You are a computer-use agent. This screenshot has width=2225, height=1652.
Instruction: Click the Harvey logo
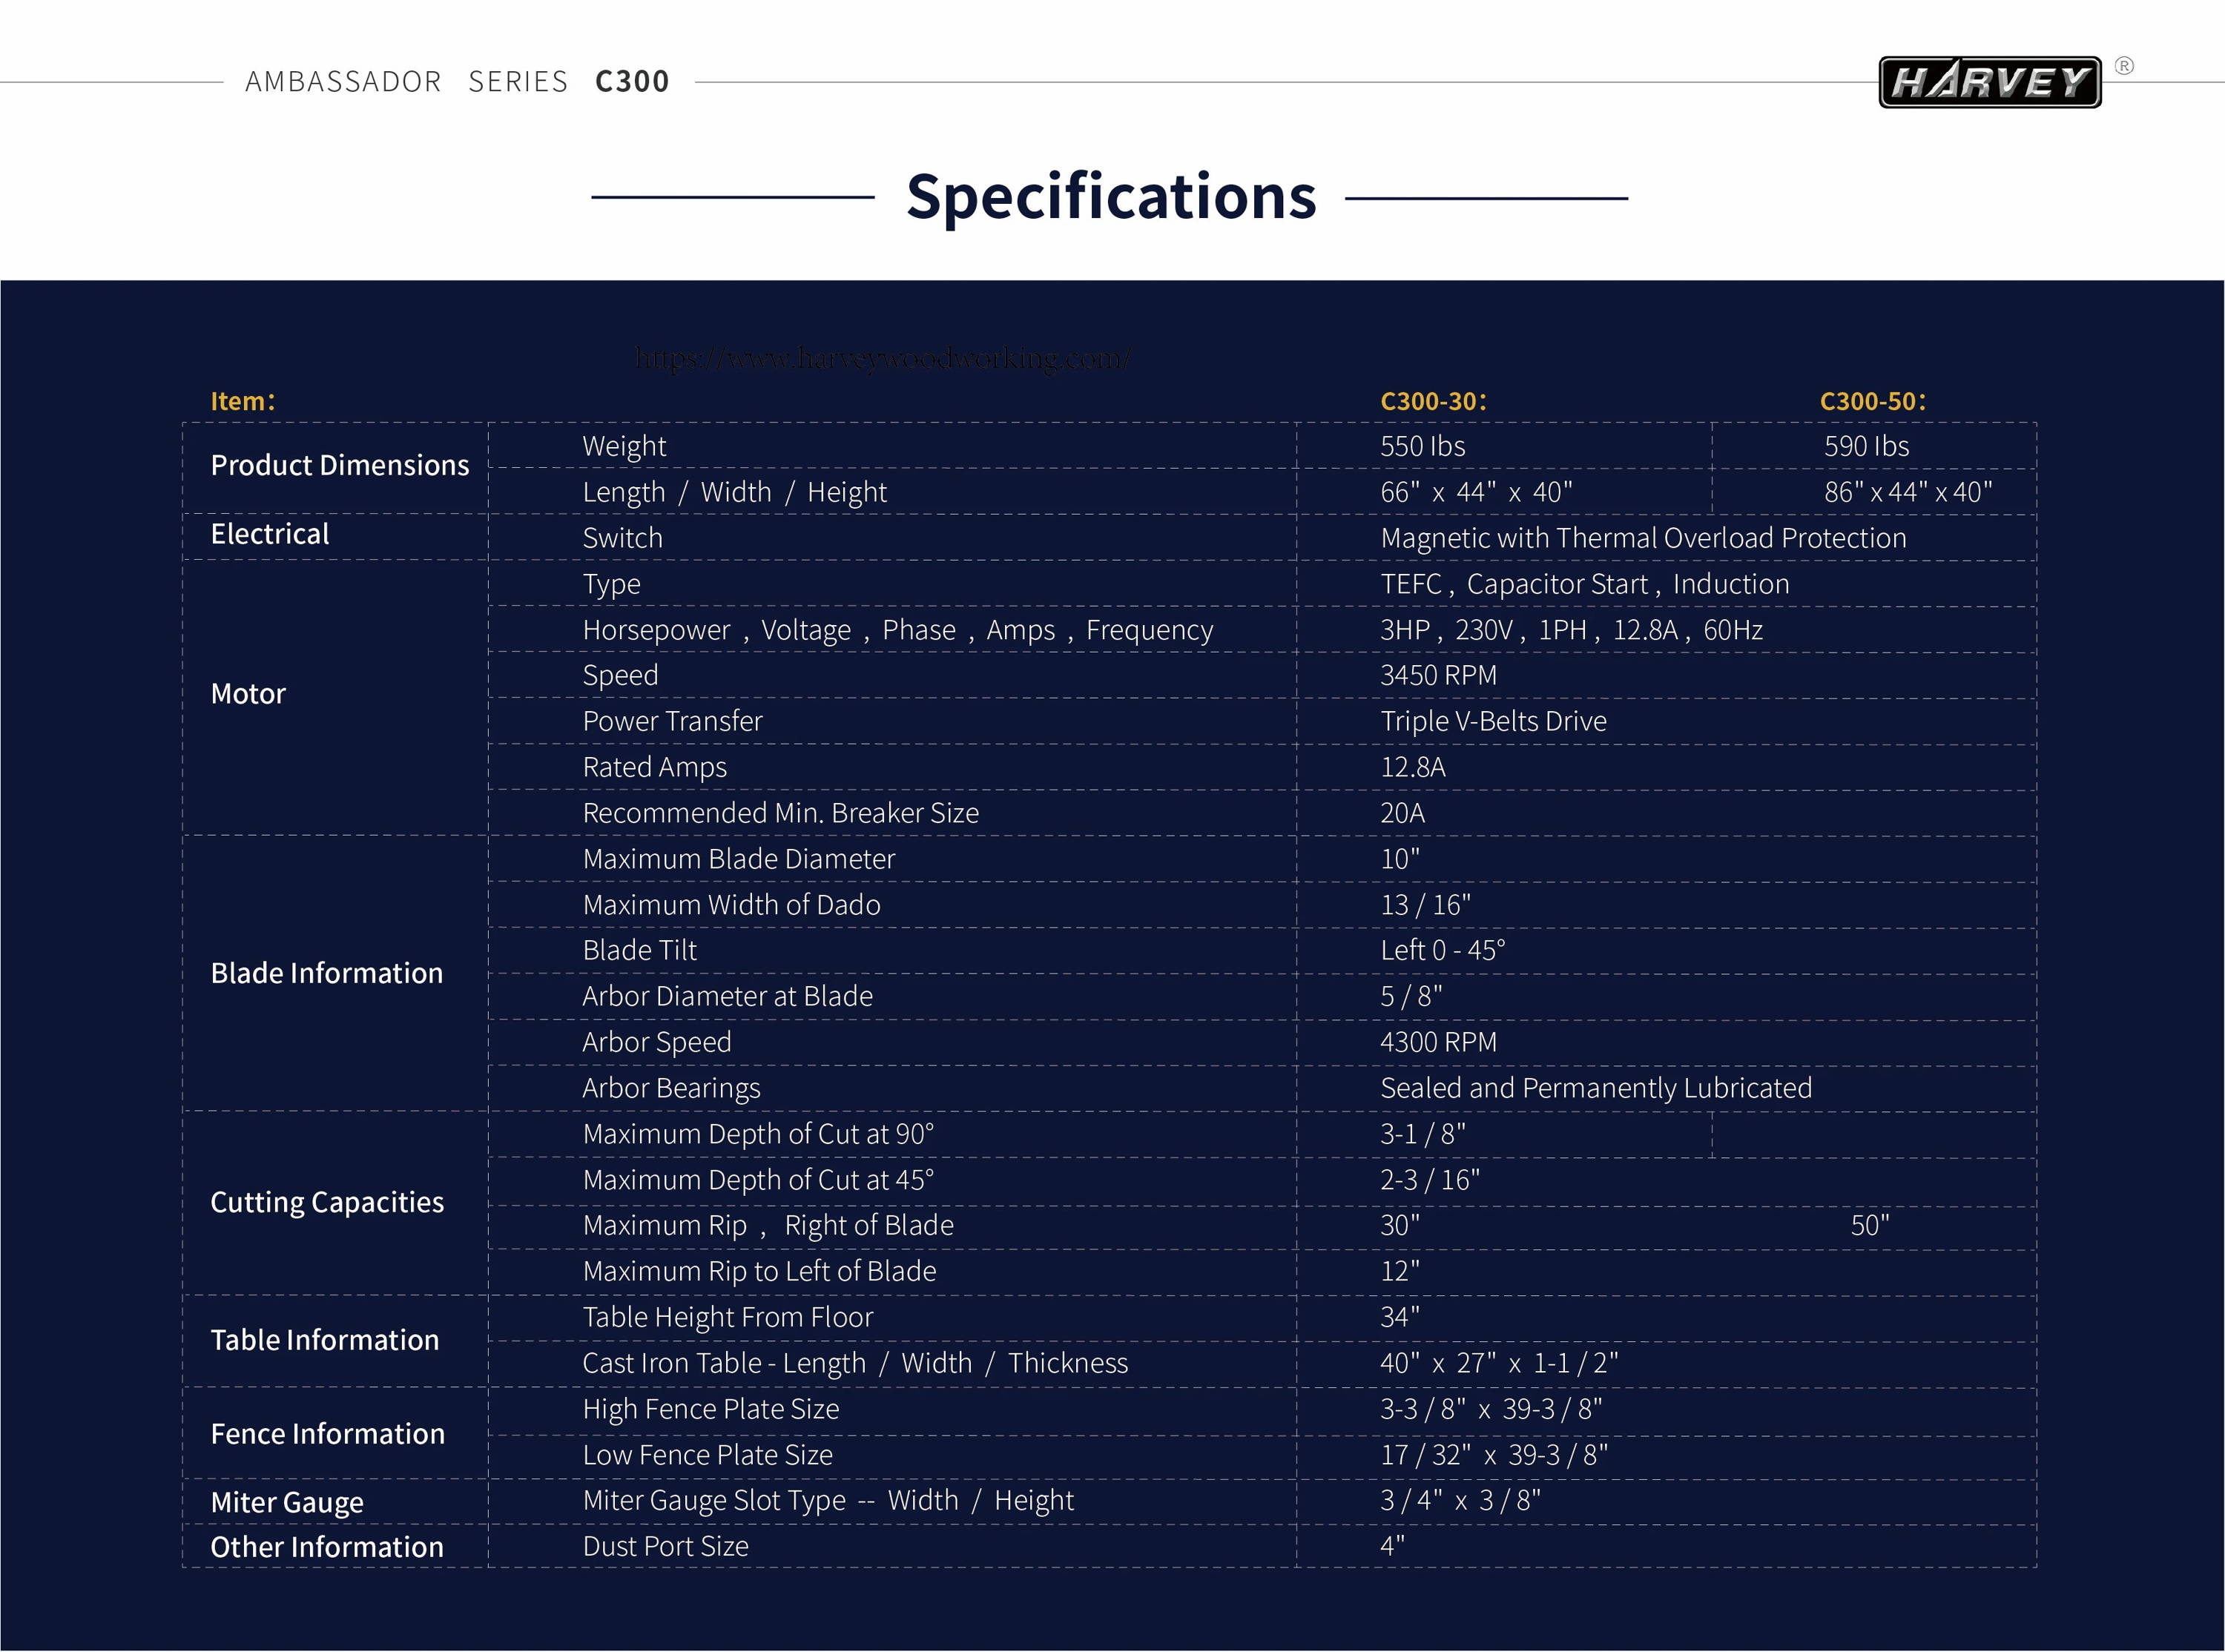pos(1989,82)
